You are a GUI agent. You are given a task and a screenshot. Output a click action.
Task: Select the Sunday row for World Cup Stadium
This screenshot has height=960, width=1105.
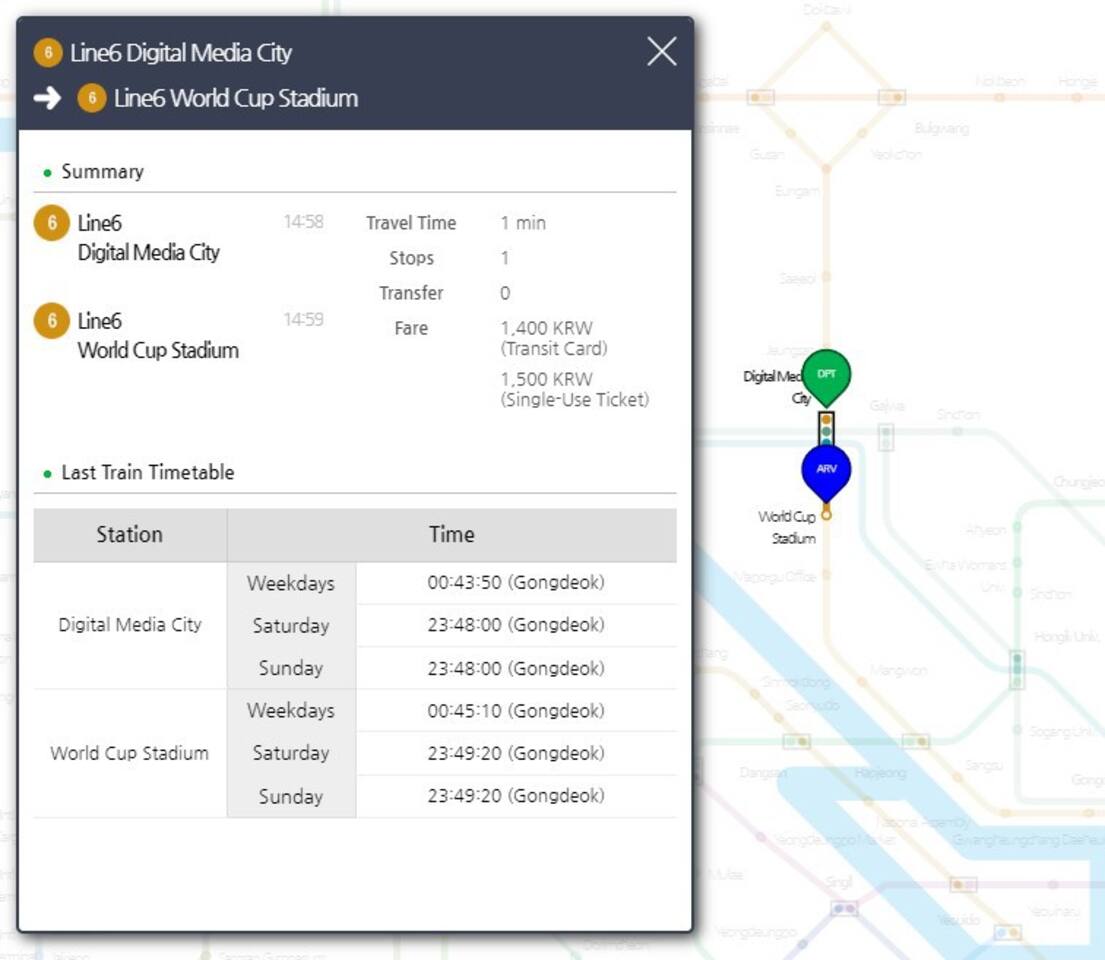[x=290, y=796]
